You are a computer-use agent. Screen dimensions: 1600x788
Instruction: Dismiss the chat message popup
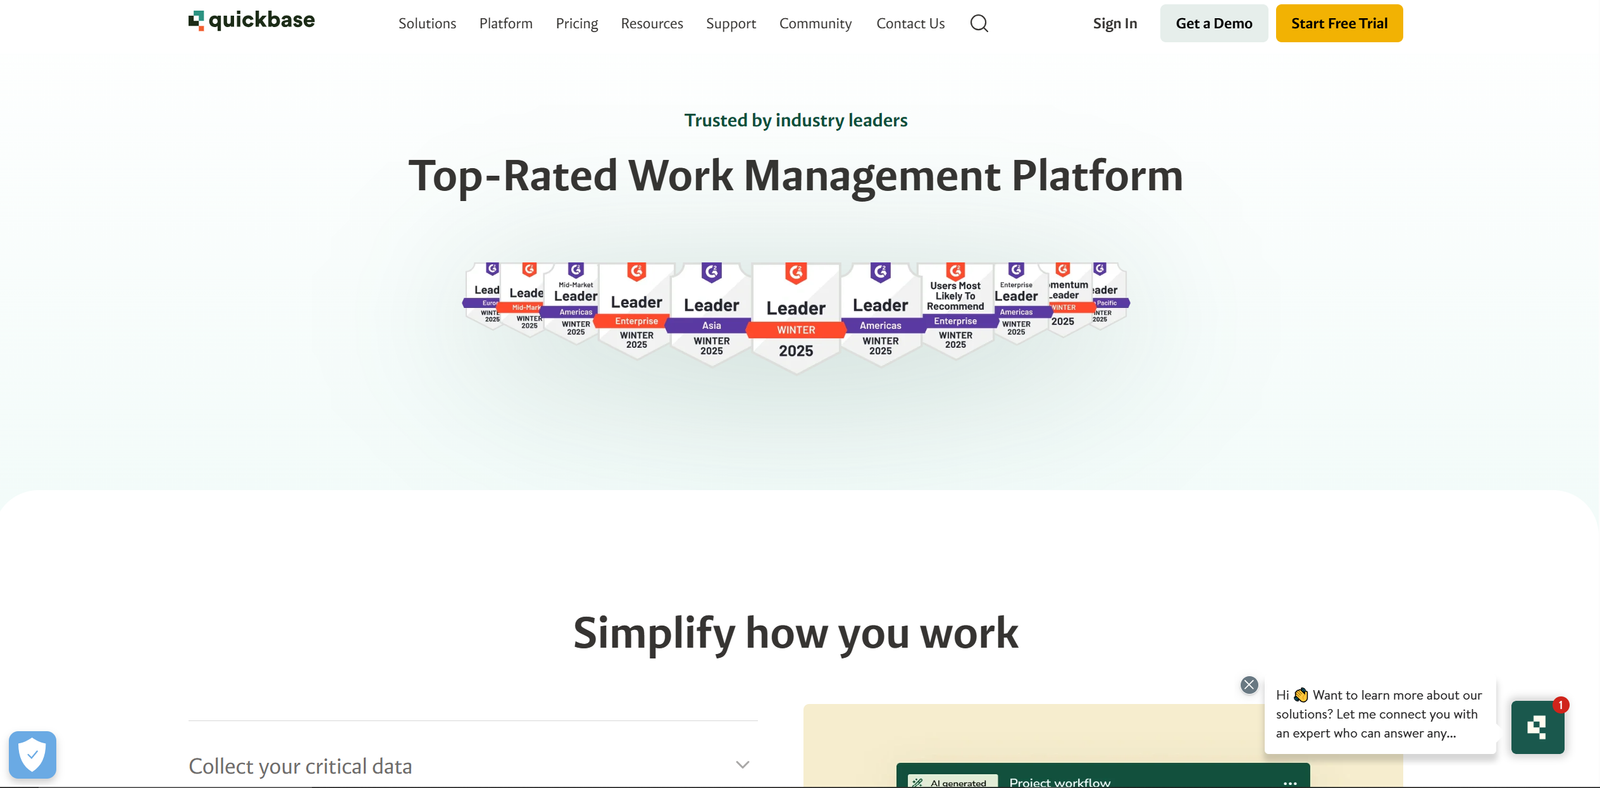coord(1249,685)
